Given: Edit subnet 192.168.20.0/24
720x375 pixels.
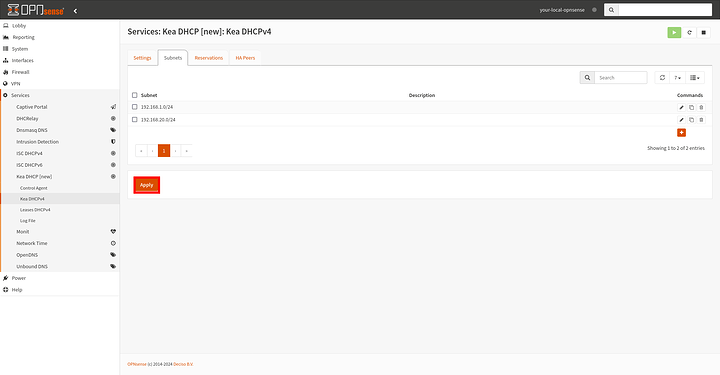Looking at the screenshot, I should pos(681,120).
